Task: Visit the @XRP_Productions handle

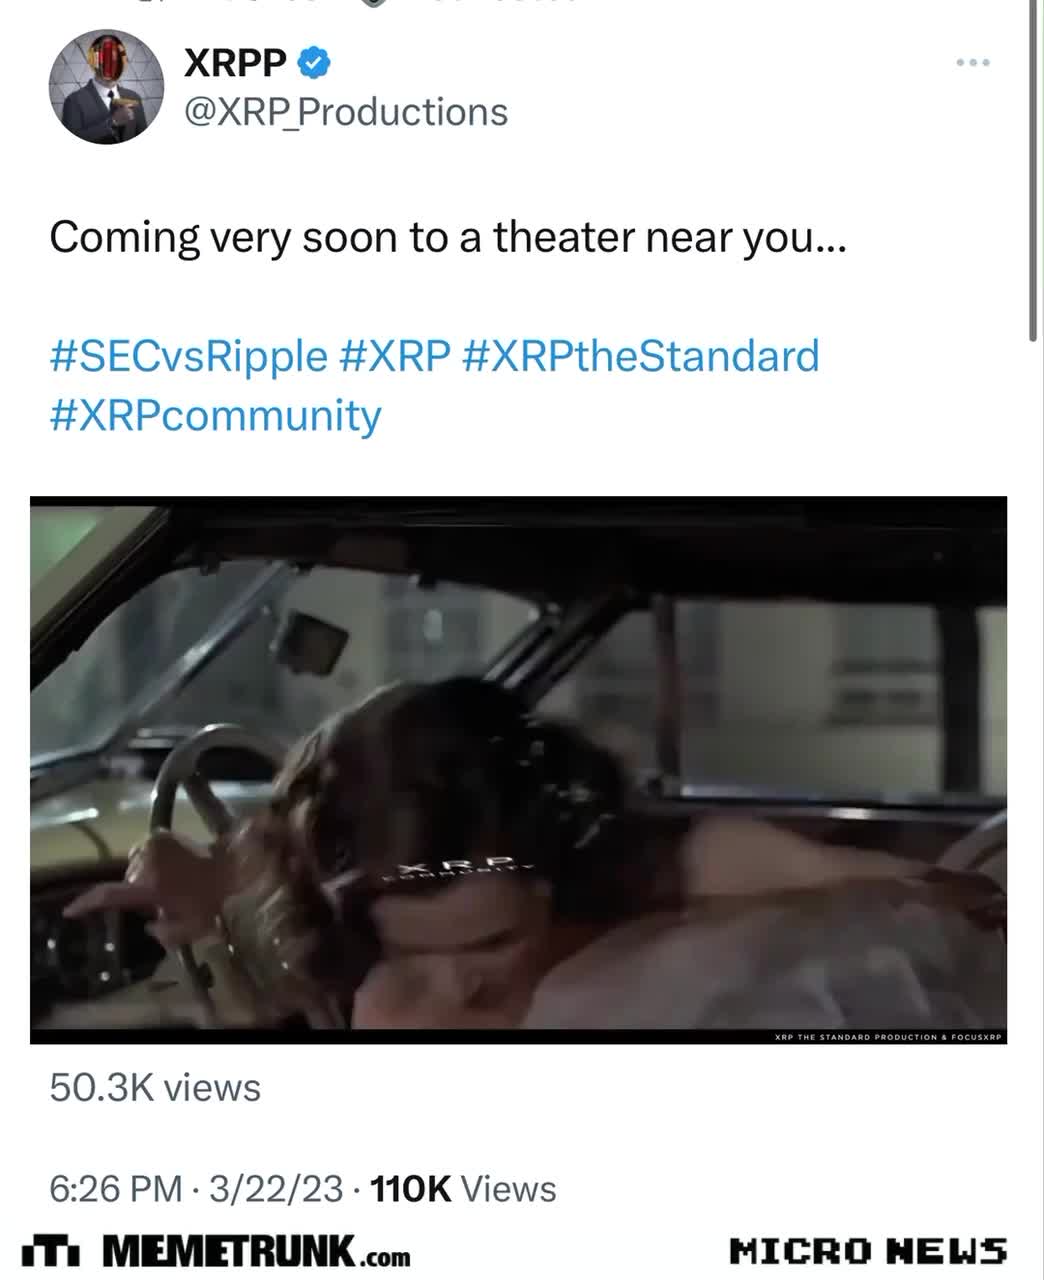Action: (346, 112)
